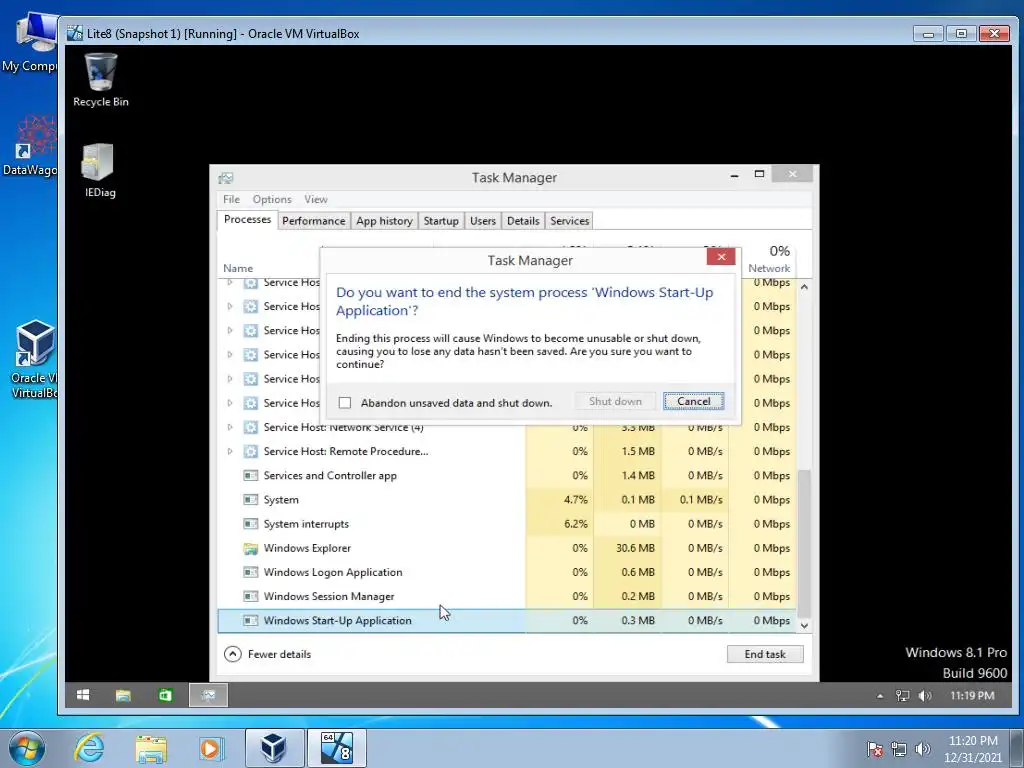Select the VirtualBox Manager host taskbar button
Screen dimensions: 1024x768
[x=274, y=748]
